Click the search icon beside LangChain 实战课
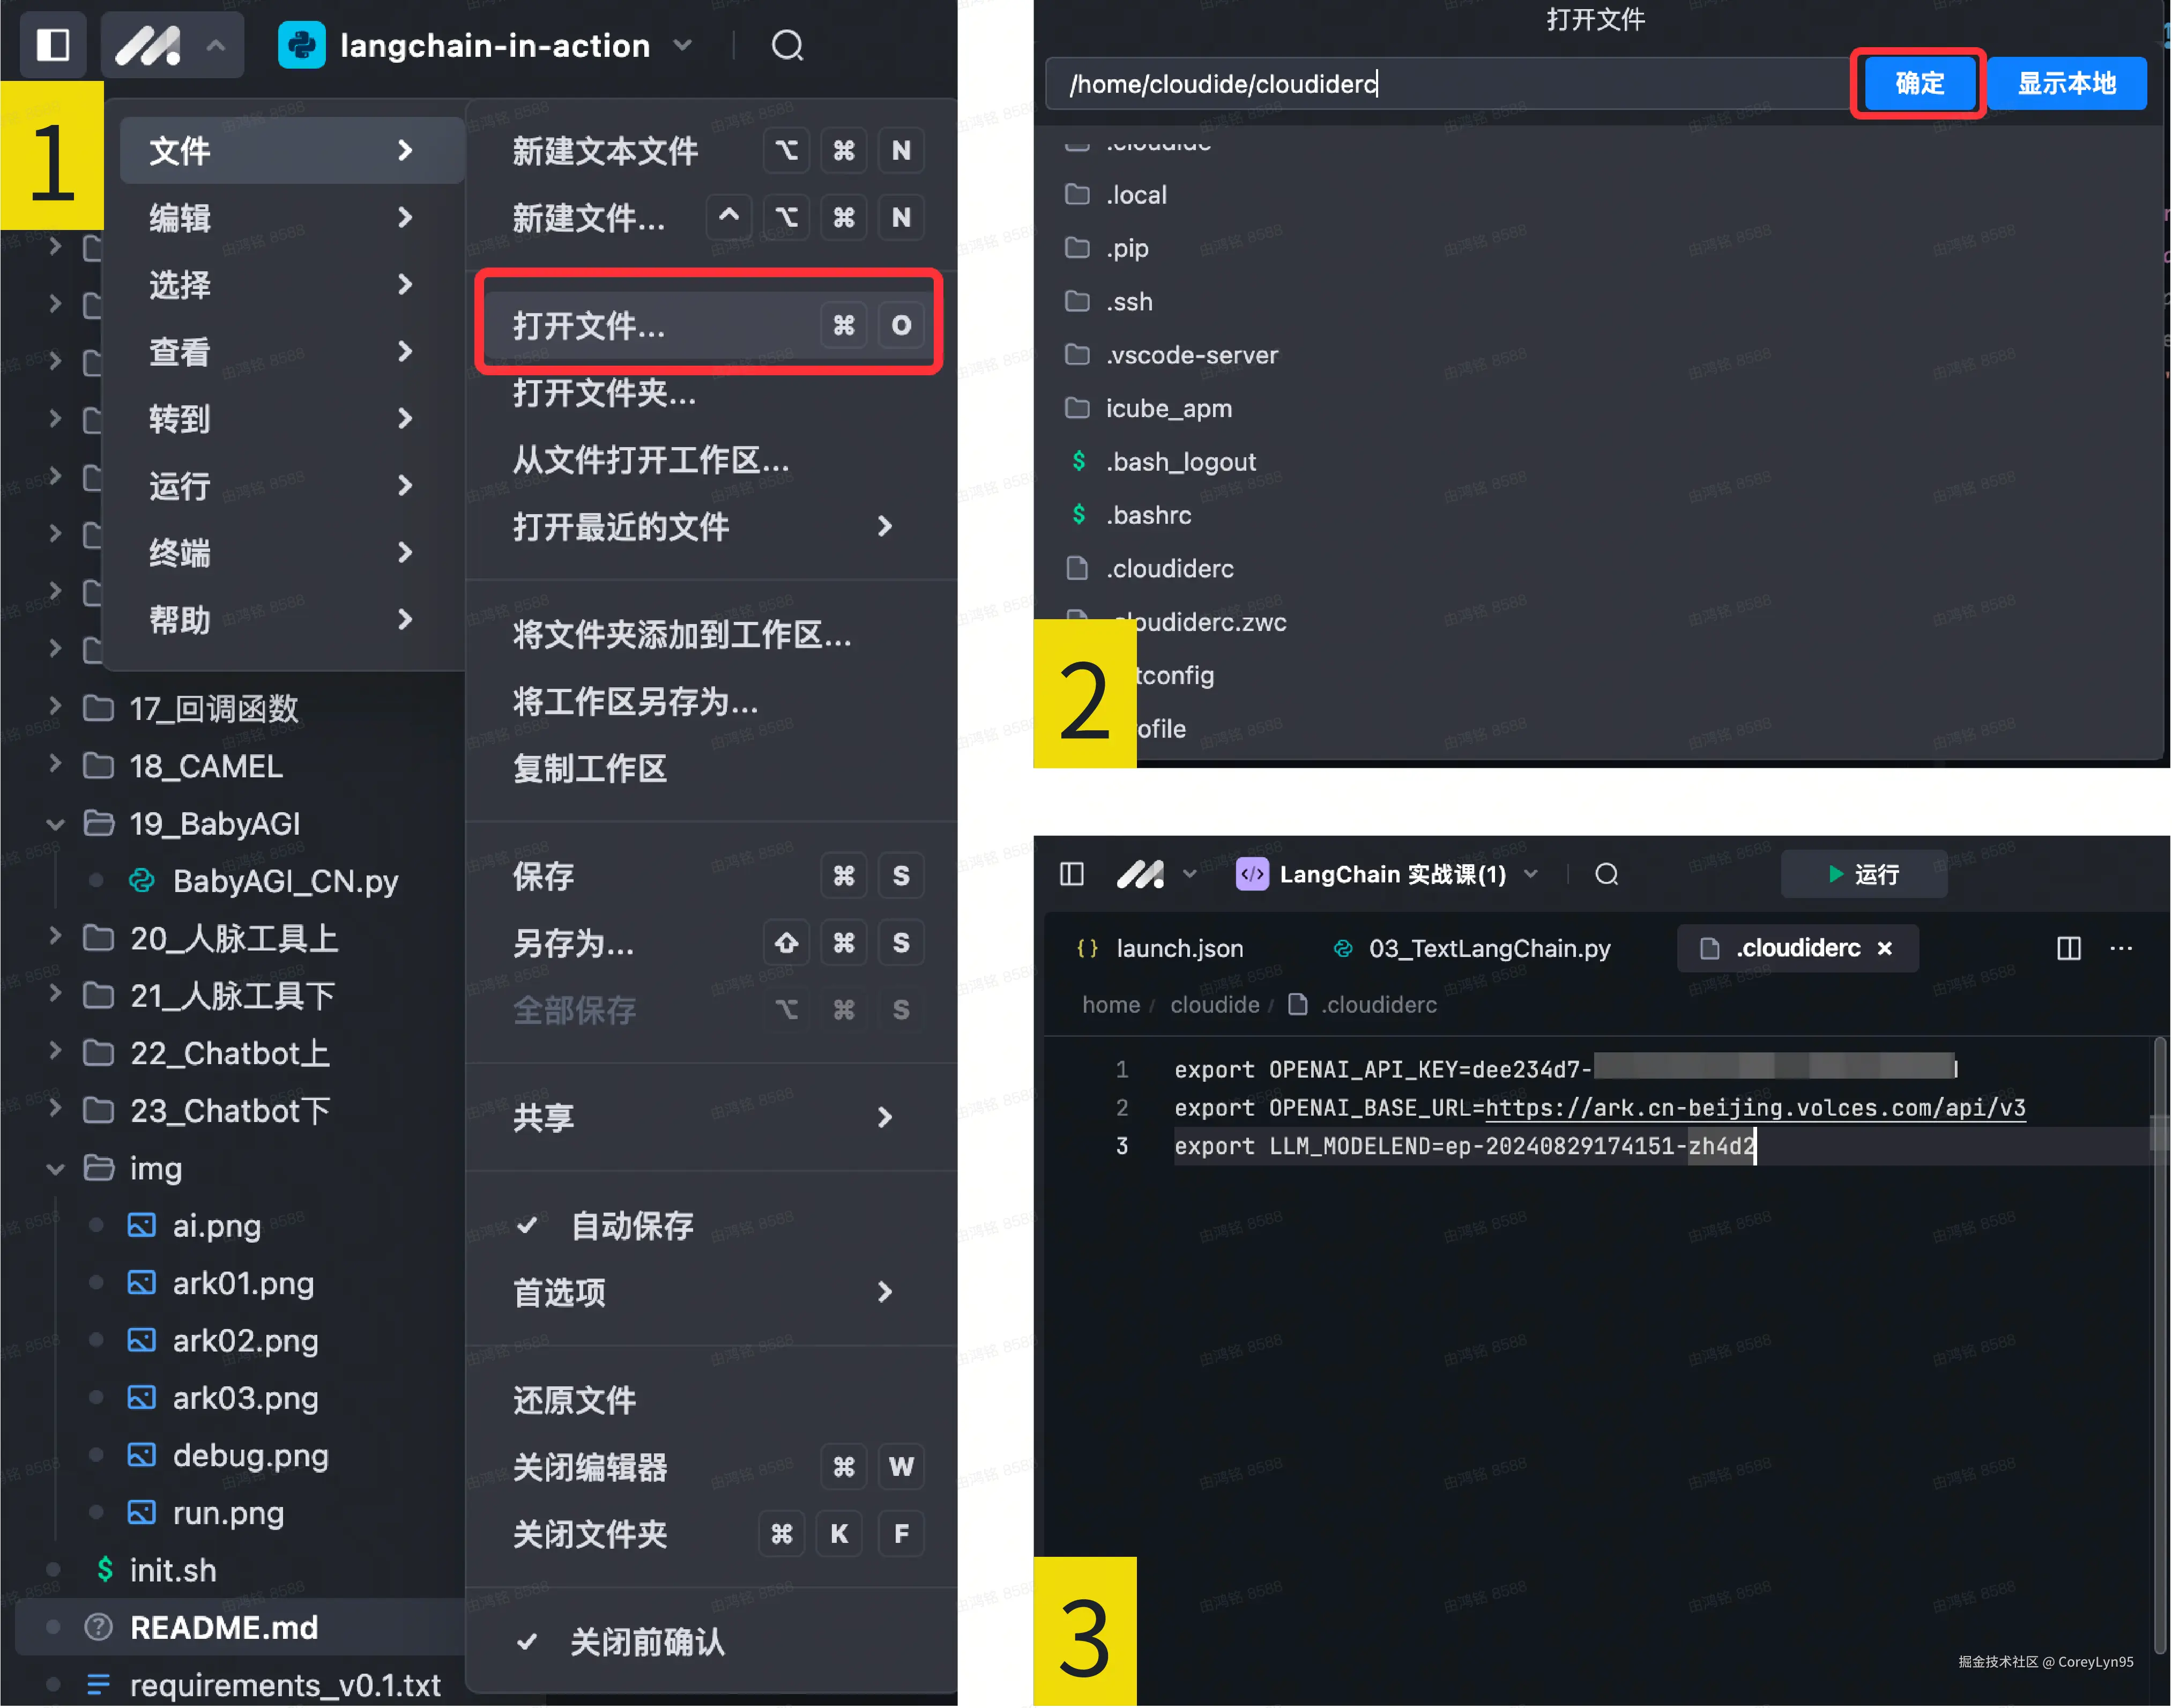 [x=1606, y=874]
